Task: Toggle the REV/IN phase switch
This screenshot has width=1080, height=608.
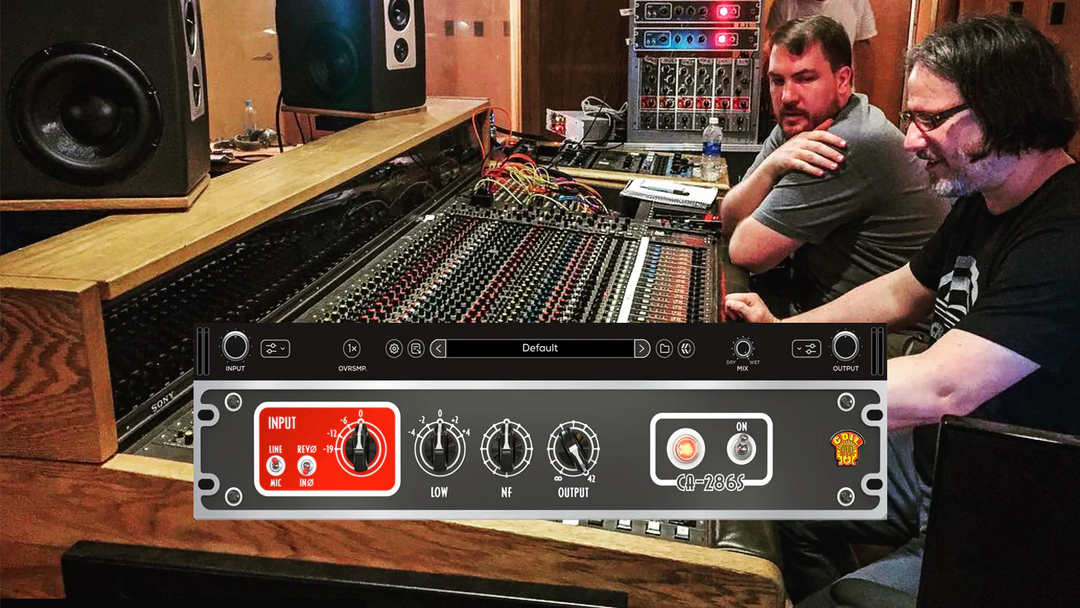Action: (307, 466)
